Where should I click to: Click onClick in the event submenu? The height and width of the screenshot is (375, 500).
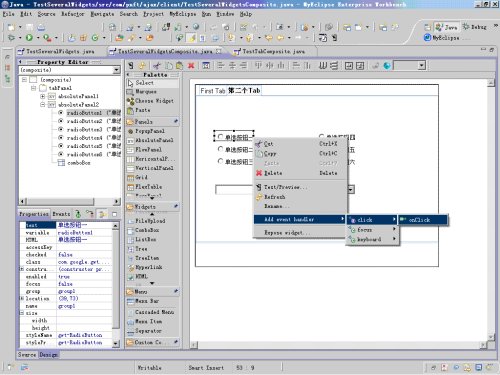423,220
